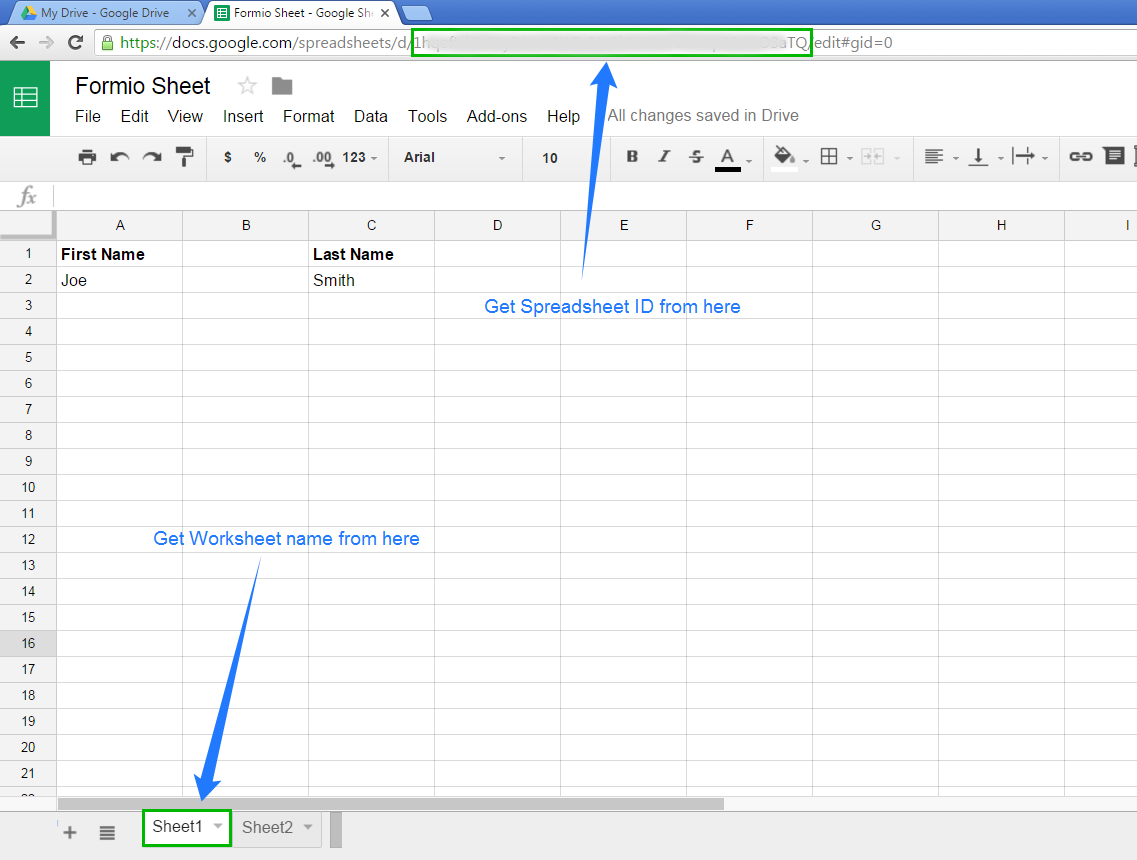Image resolution: width=1137 pixels, height=860 pixels.
Task: Redo the last action
Action: pos(152,157)
